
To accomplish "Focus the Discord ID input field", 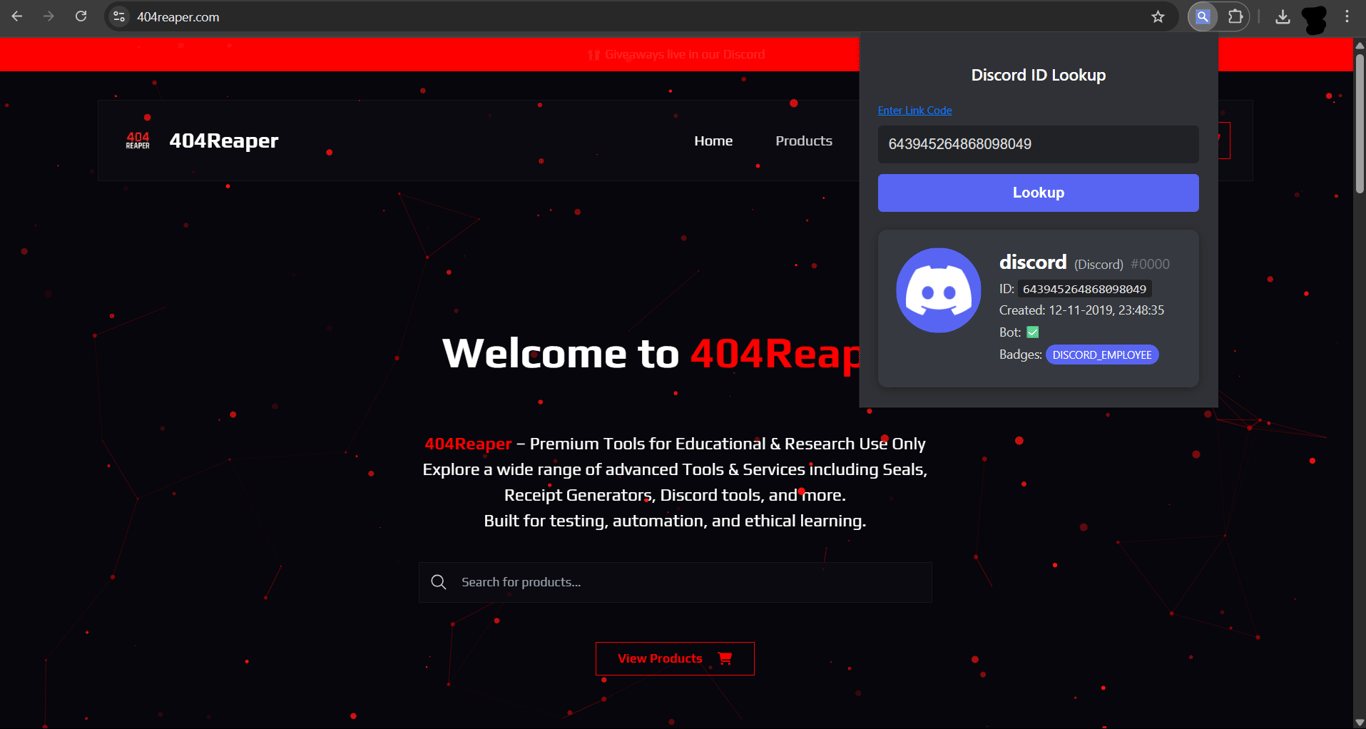I will coord(1038,144).
